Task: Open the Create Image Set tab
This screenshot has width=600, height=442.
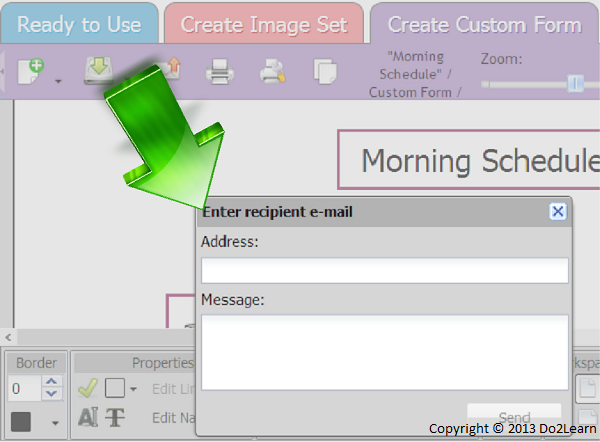Action: (264, 24)
